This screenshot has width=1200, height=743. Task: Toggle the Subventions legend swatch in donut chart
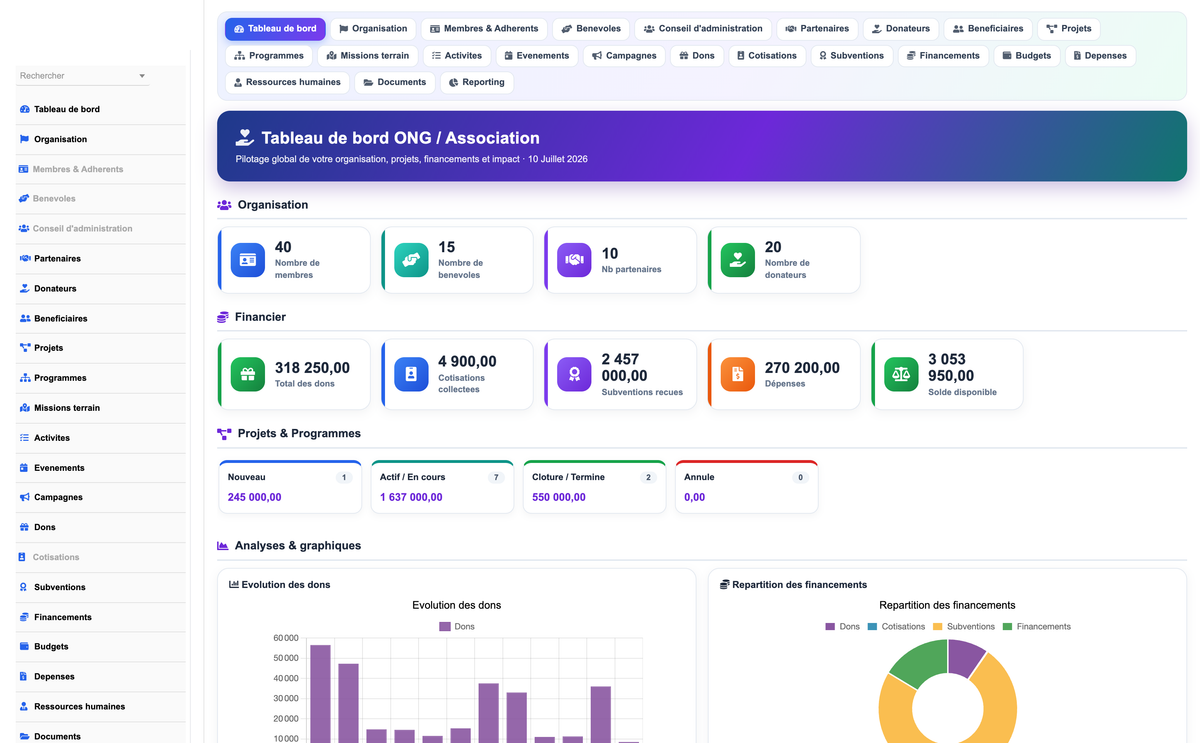(938, 627)
